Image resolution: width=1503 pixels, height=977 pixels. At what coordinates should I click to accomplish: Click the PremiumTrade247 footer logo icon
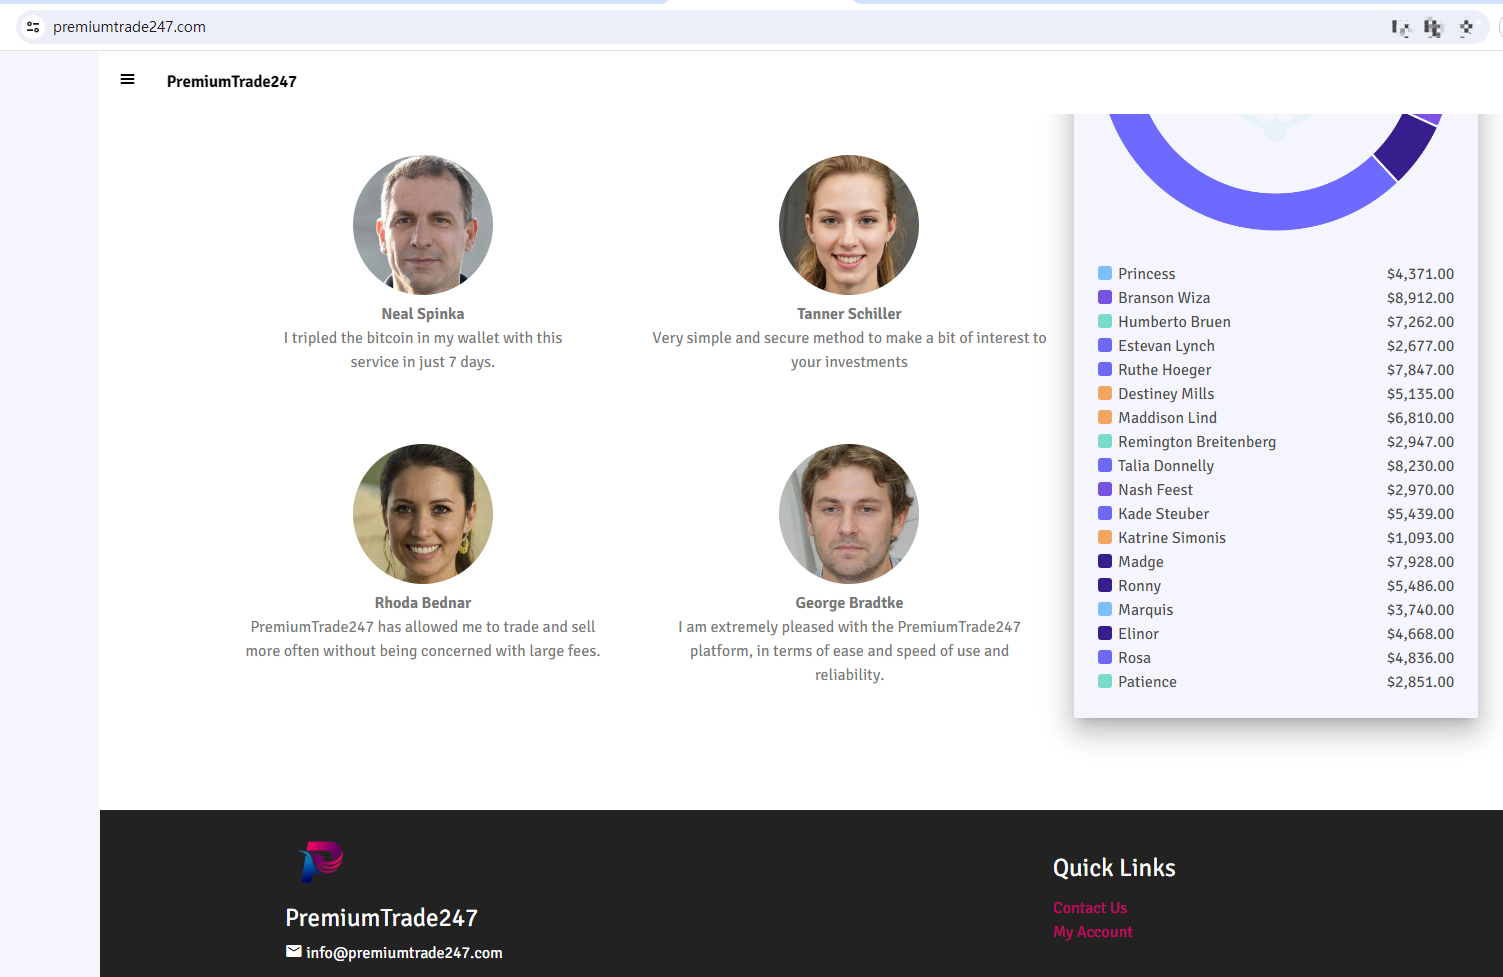tap(321, 861)
